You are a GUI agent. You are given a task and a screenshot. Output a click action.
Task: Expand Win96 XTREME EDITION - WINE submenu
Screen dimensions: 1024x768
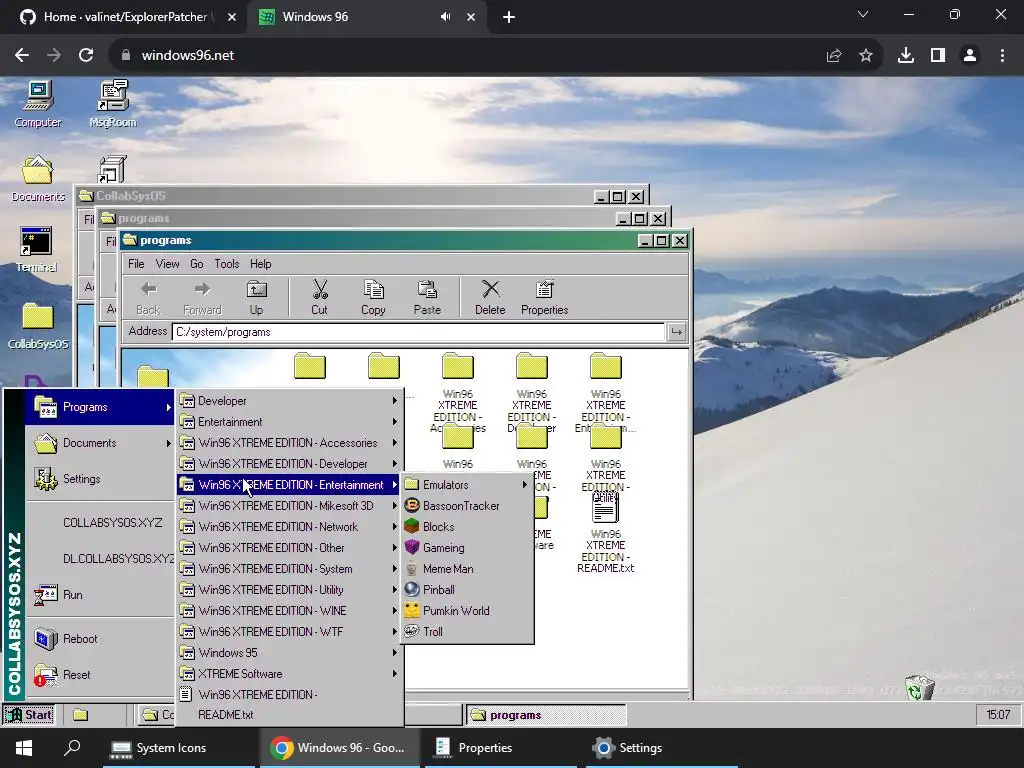click(289, 610)
